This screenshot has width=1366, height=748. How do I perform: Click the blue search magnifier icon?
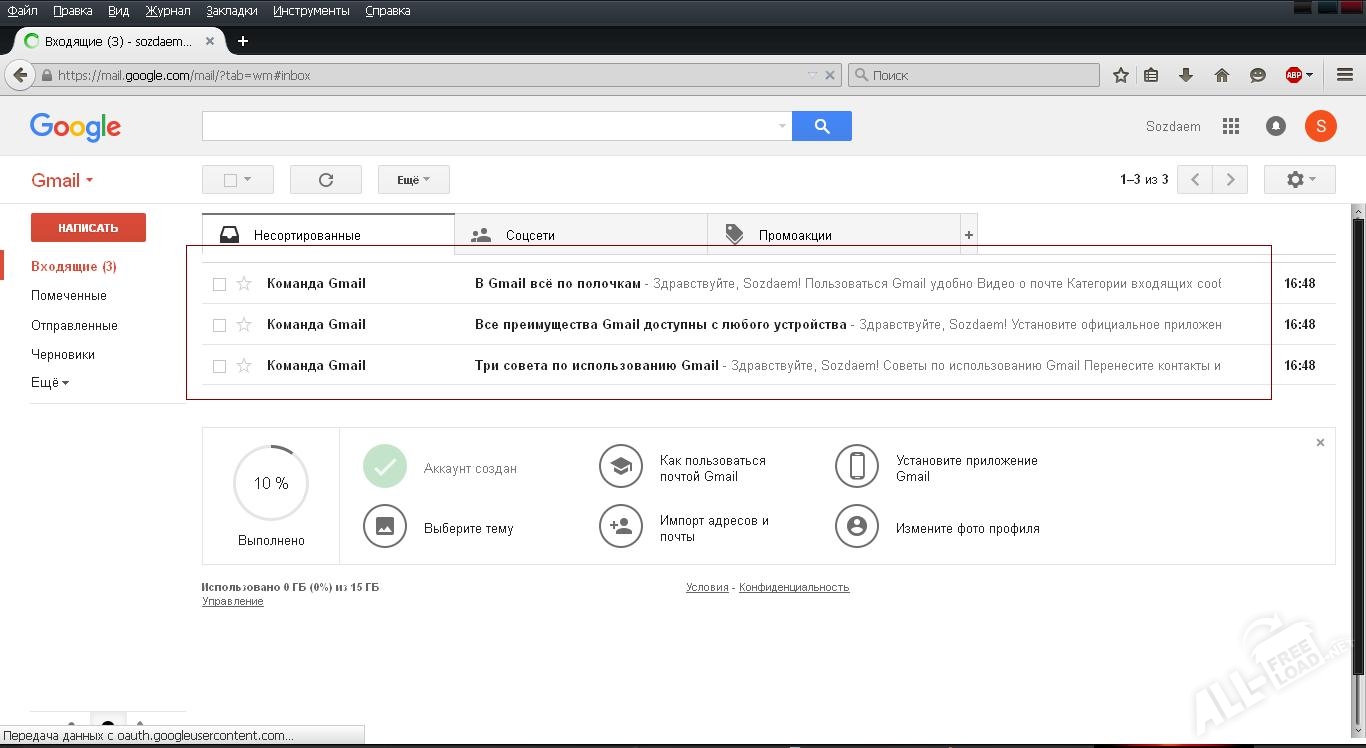(x=821, y=126)
